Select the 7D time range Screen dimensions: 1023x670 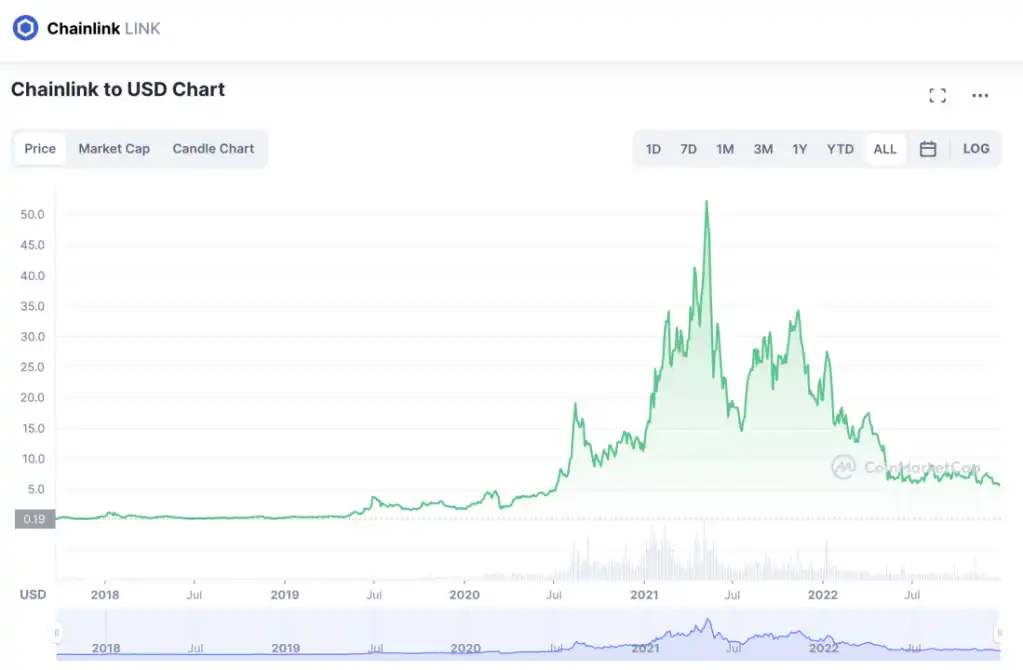coord(688,149)
